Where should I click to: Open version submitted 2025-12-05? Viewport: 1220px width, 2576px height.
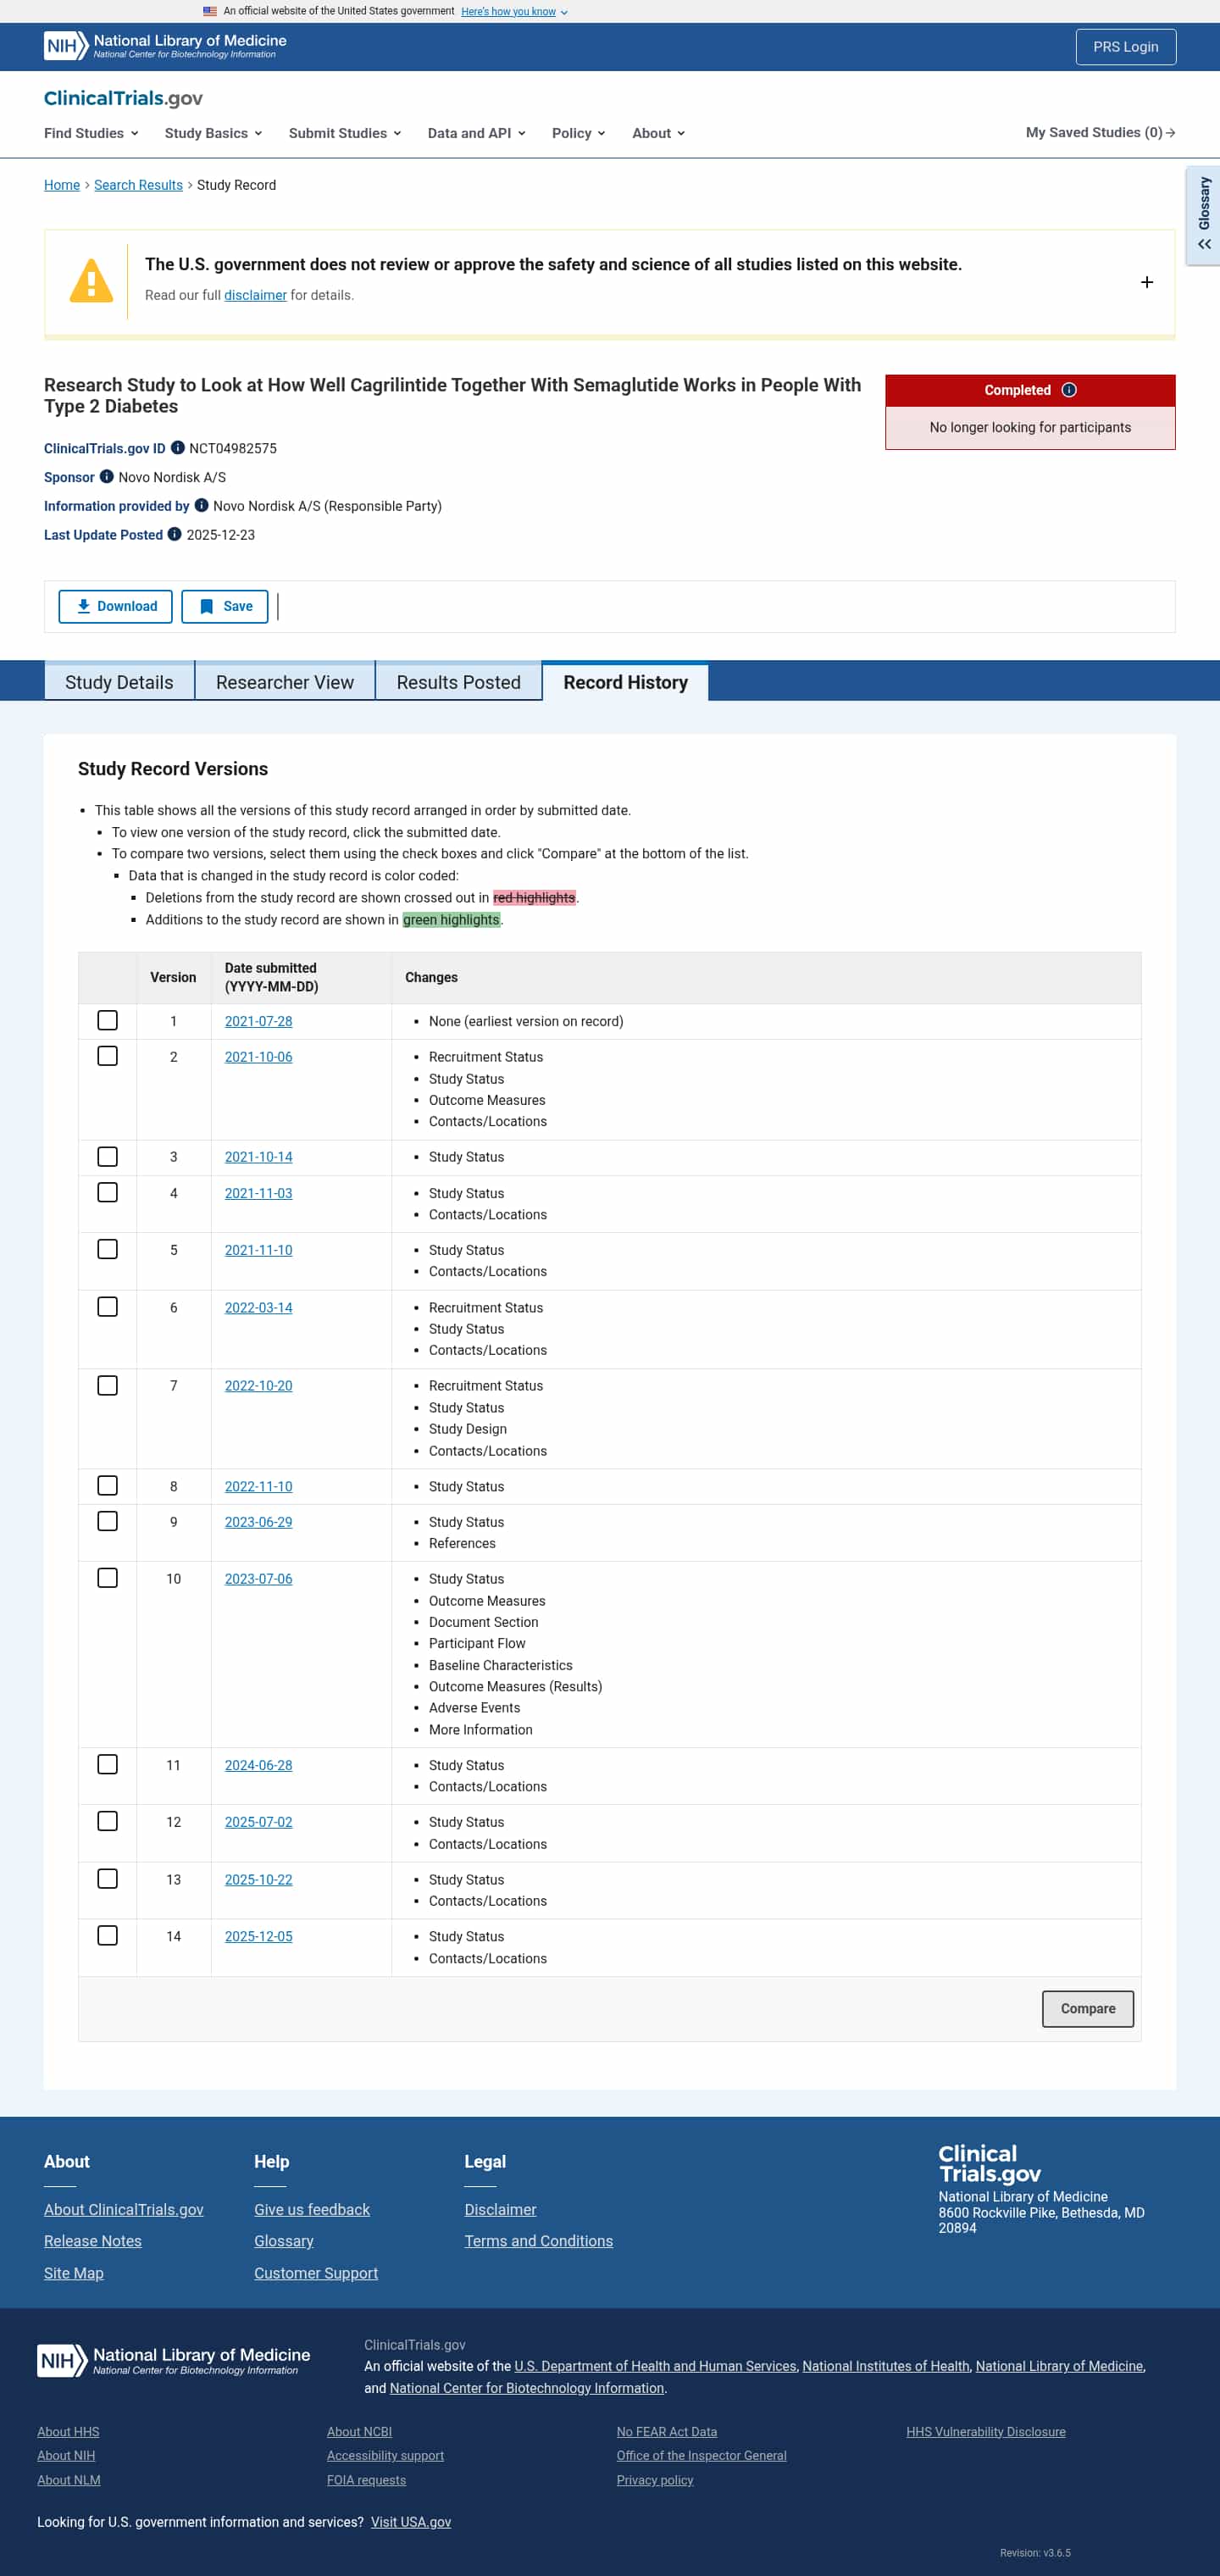pyautogui.click(x=259, y=1936)
